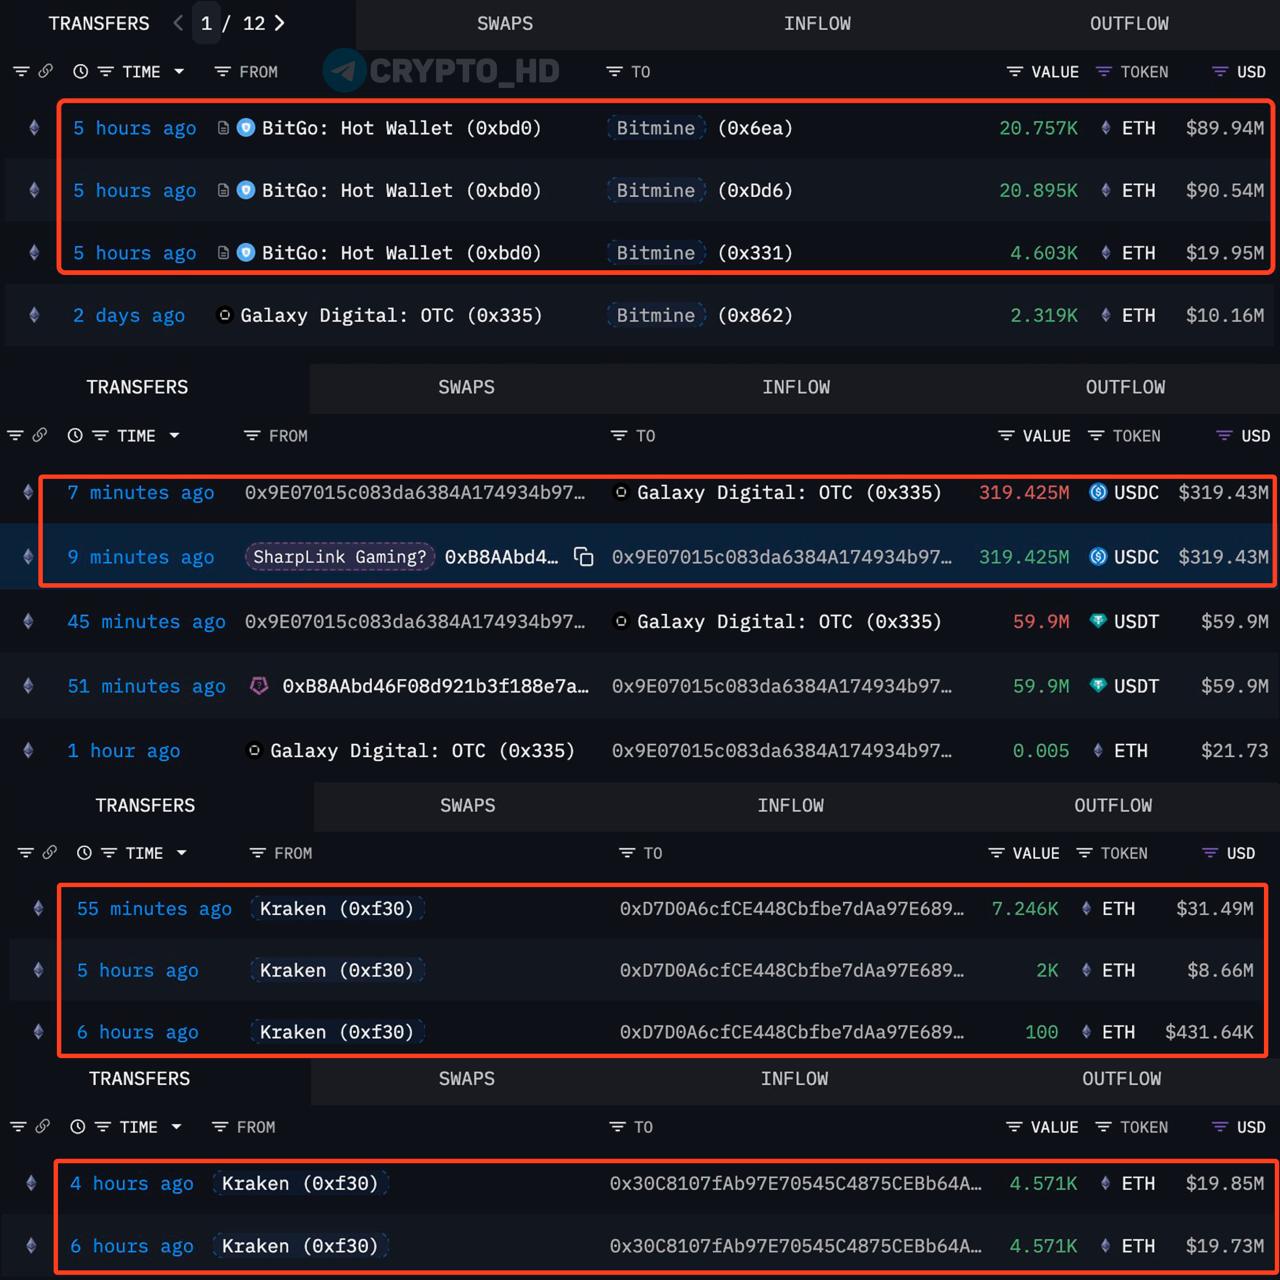The width and height of the screenshot is (1280, 1280).
Task: Click the $90.54M USD amount
Action: pos(1225,190)
